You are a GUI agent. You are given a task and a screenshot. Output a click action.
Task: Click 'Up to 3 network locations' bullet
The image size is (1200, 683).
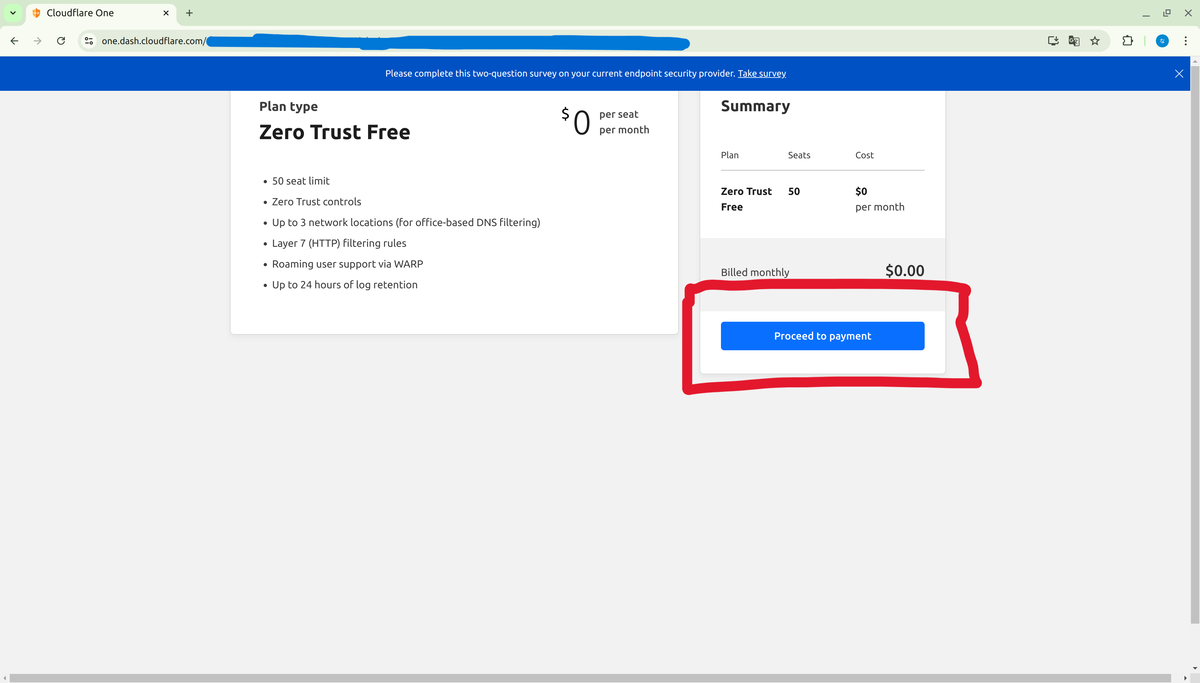tap(406, 222)
